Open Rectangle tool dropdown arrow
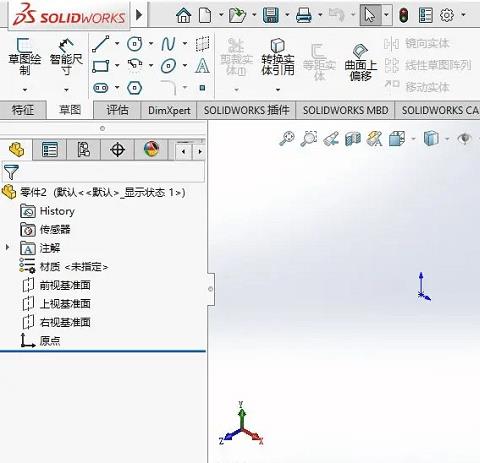This screenshot has width=480, height=463. [117, 66]
